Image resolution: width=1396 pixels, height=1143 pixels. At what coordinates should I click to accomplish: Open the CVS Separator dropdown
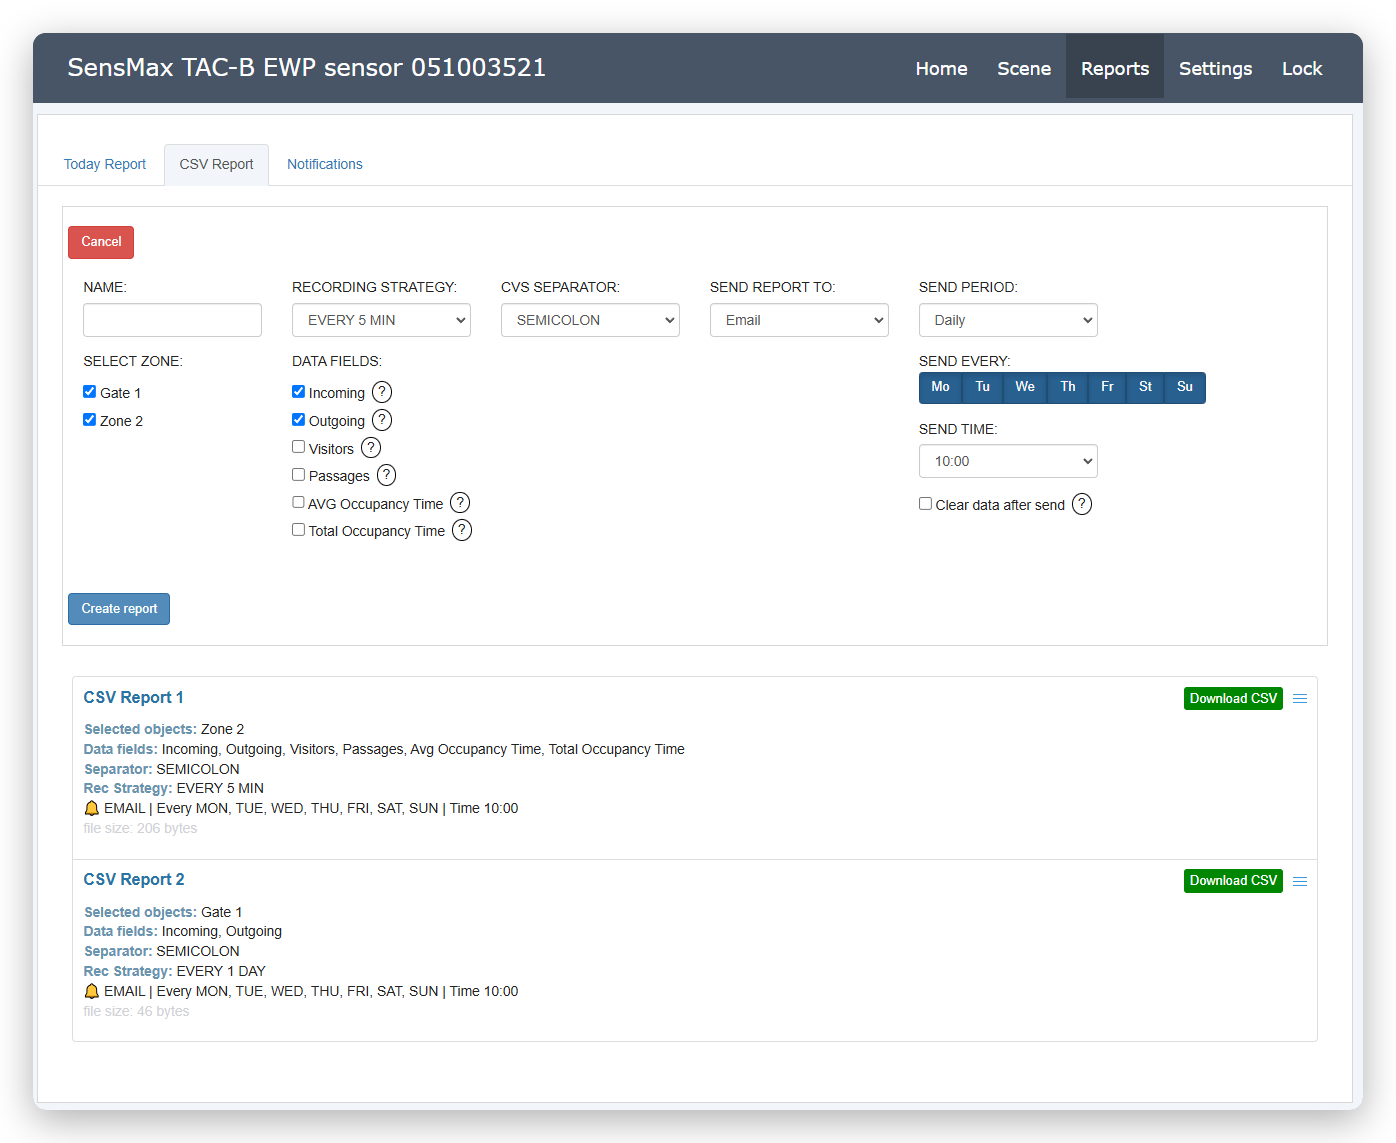tap(590, 320)
